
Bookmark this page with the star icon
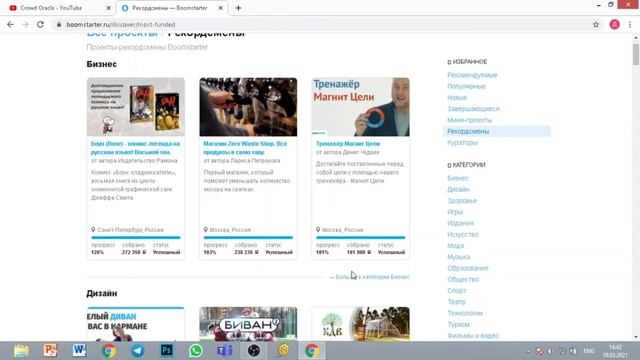pos(596,24)
